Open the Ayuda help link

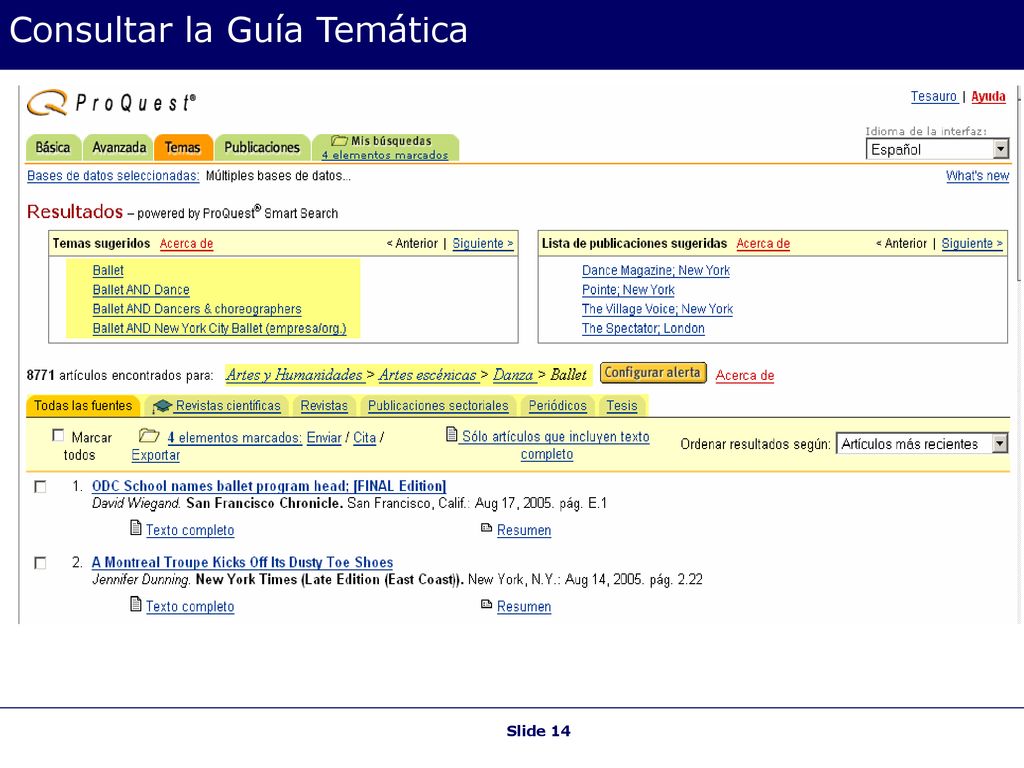(988, 97)
